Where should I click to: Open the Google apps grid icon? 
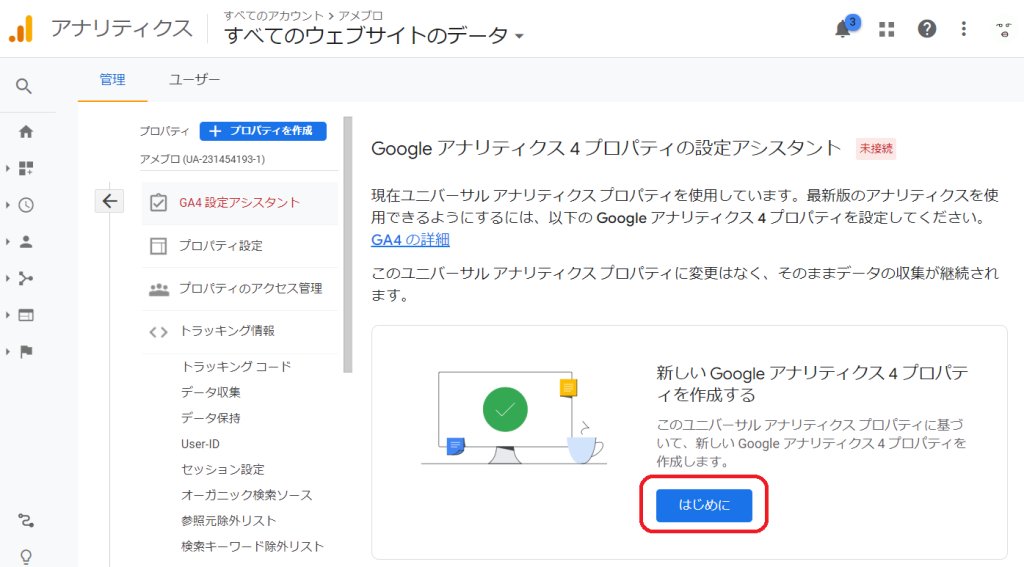886,29
